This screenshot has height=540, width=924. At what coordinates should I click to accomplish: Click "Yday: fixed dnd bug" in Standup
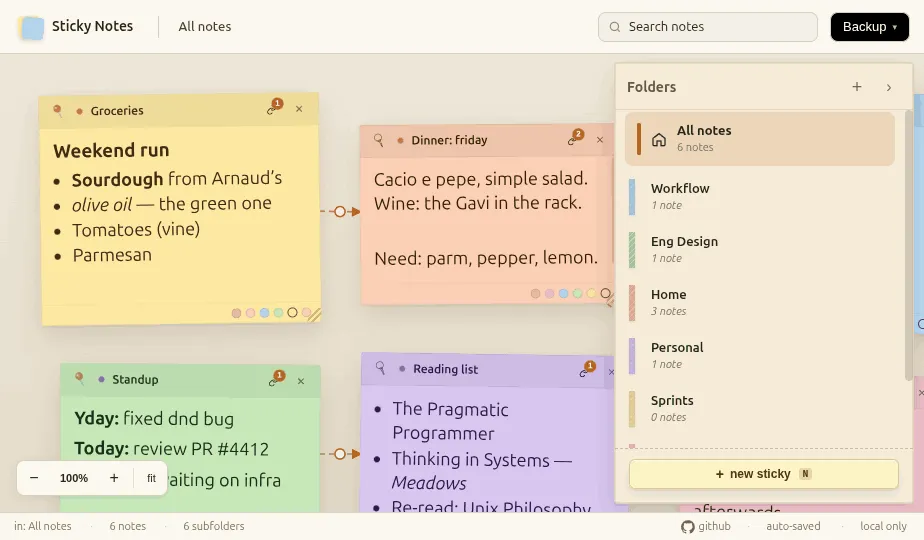pos(154,419)
